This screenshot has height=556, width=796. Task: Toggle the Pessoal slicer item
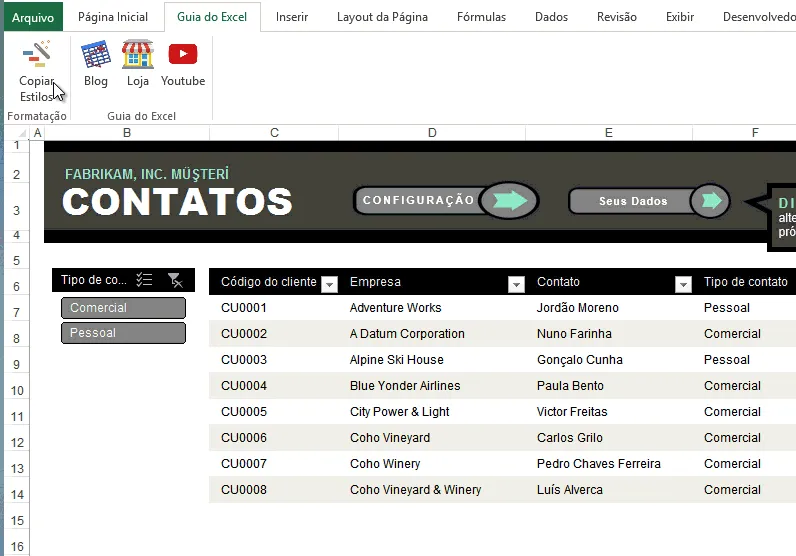[123, 333]
